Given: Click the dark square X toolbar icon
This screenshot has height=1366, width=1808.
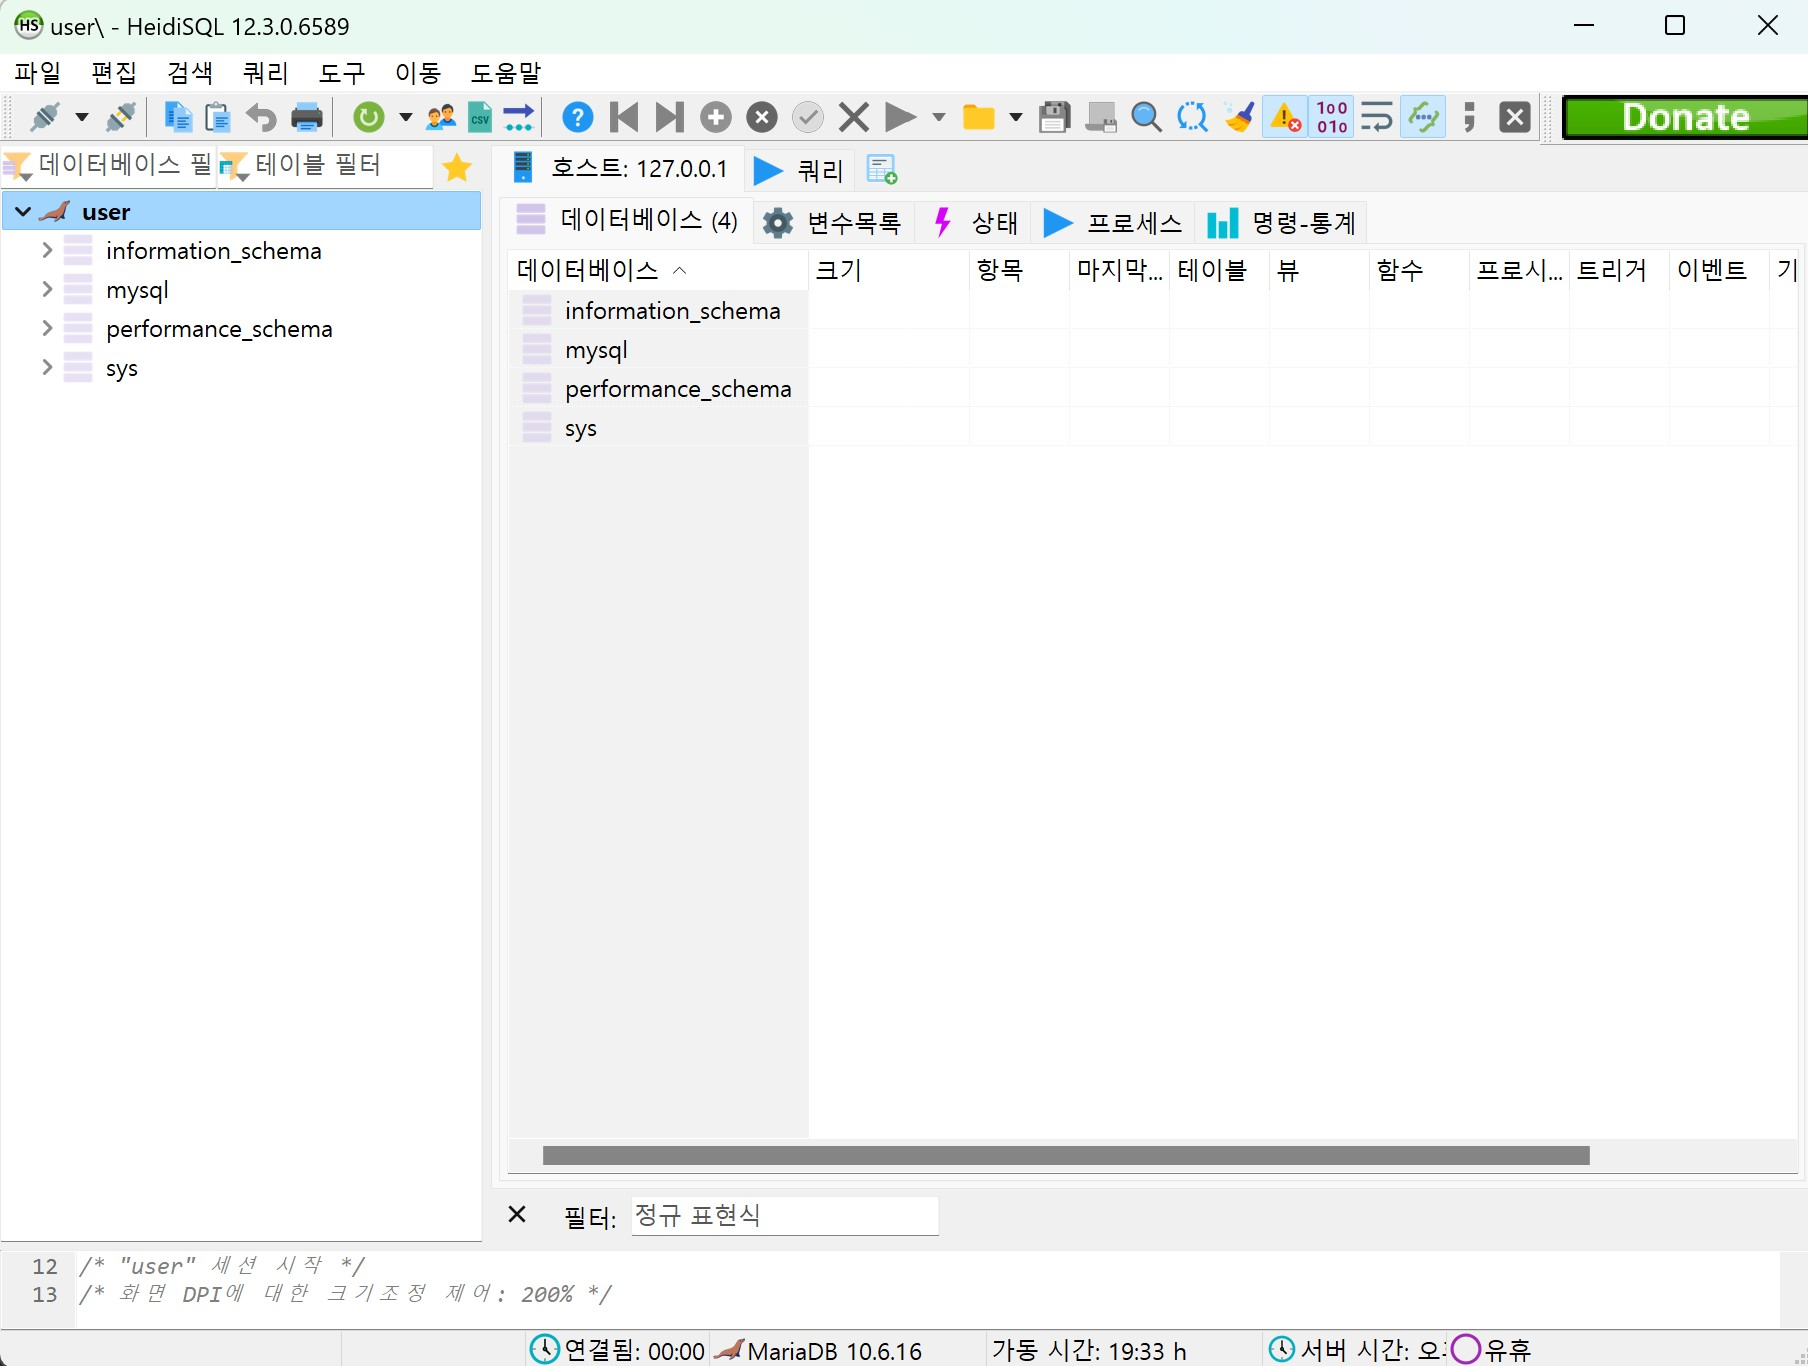Looking at the screenshot, I should point(1515,117).
